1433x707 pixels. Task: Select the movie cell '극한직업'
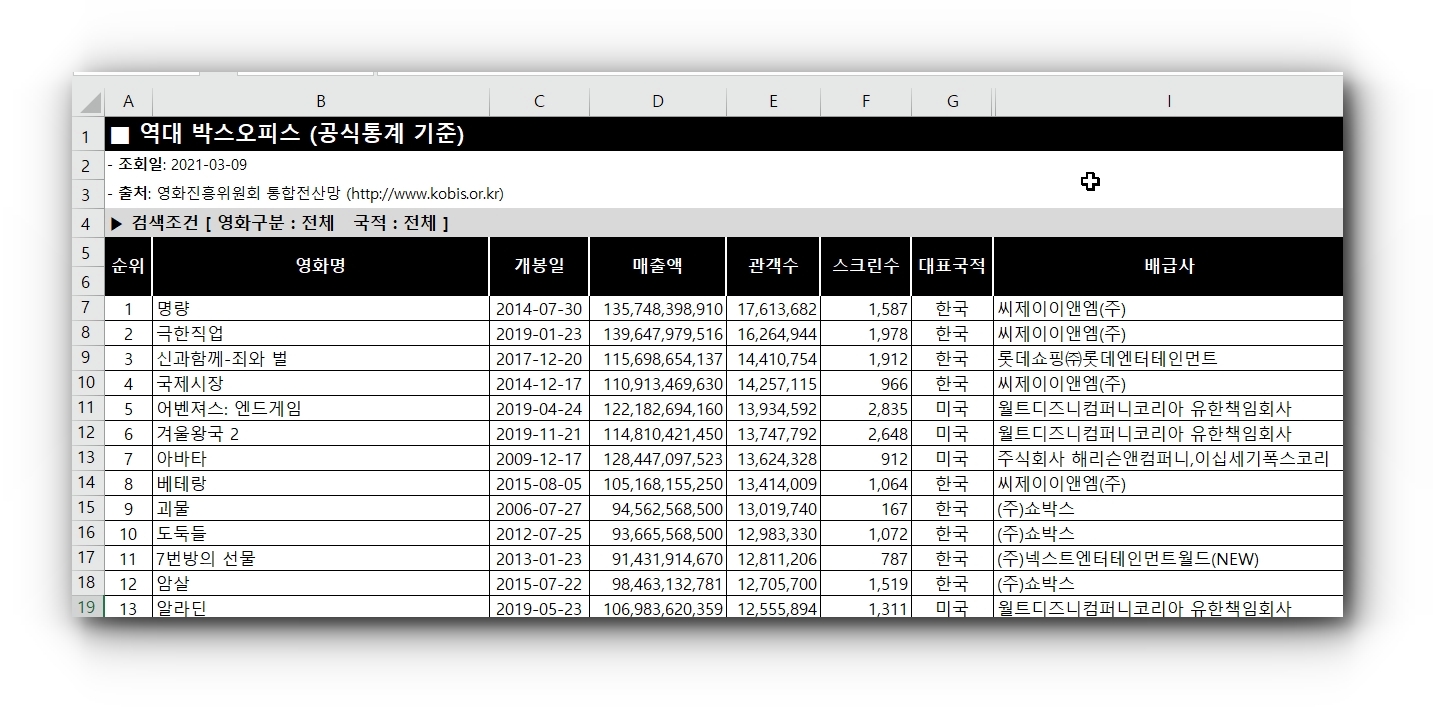pyautogui.click(x=321, y=333)
